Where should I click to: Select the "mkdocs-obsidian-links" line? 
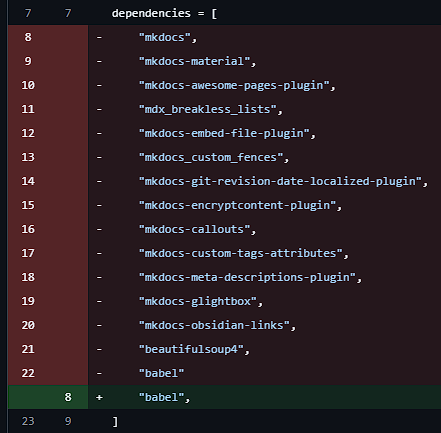(217, 325)
